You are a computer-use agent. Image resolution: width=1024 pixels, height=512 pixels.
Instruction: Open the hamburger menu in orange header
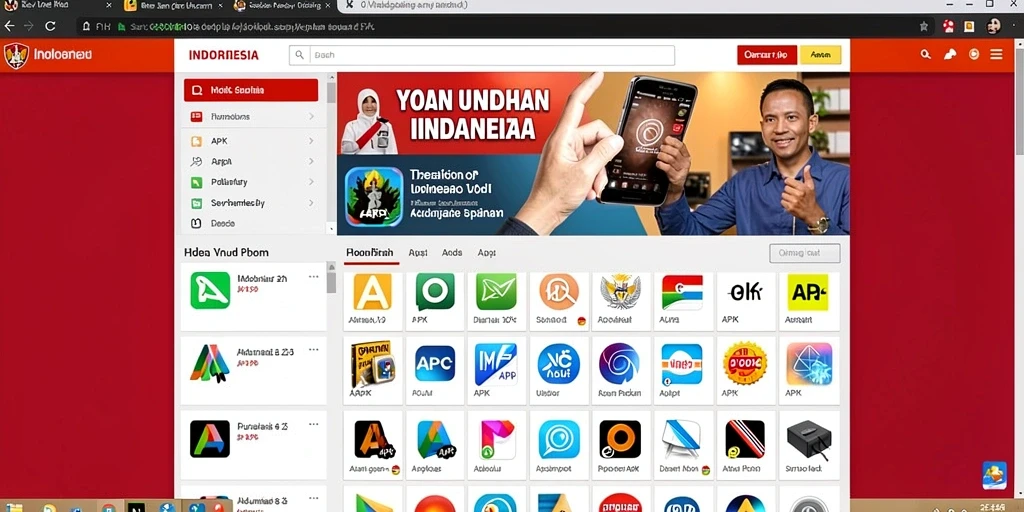click(x=996, y=55)
